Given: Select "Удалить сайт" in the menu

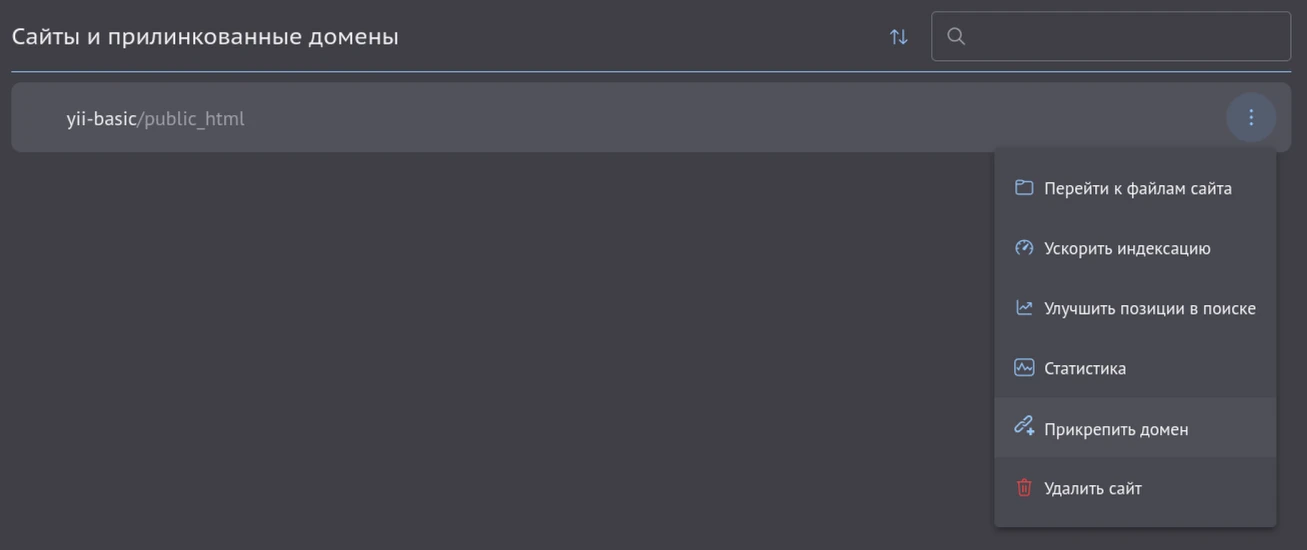Looking at the screenshot, I should [x=1092, y=488].
